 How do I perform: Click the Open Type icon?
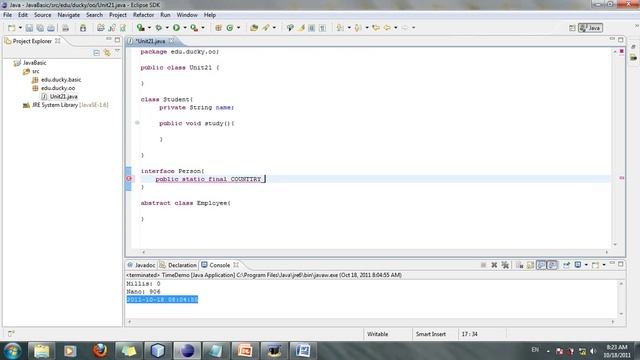click(254, 28)
